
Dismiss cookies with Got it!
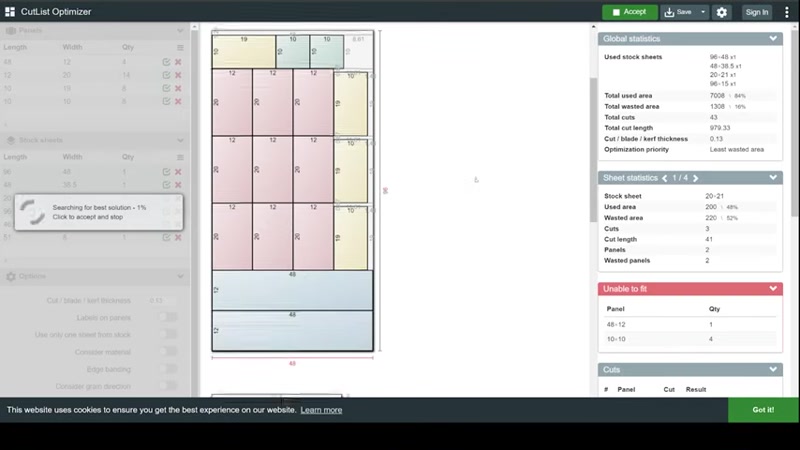763,410
